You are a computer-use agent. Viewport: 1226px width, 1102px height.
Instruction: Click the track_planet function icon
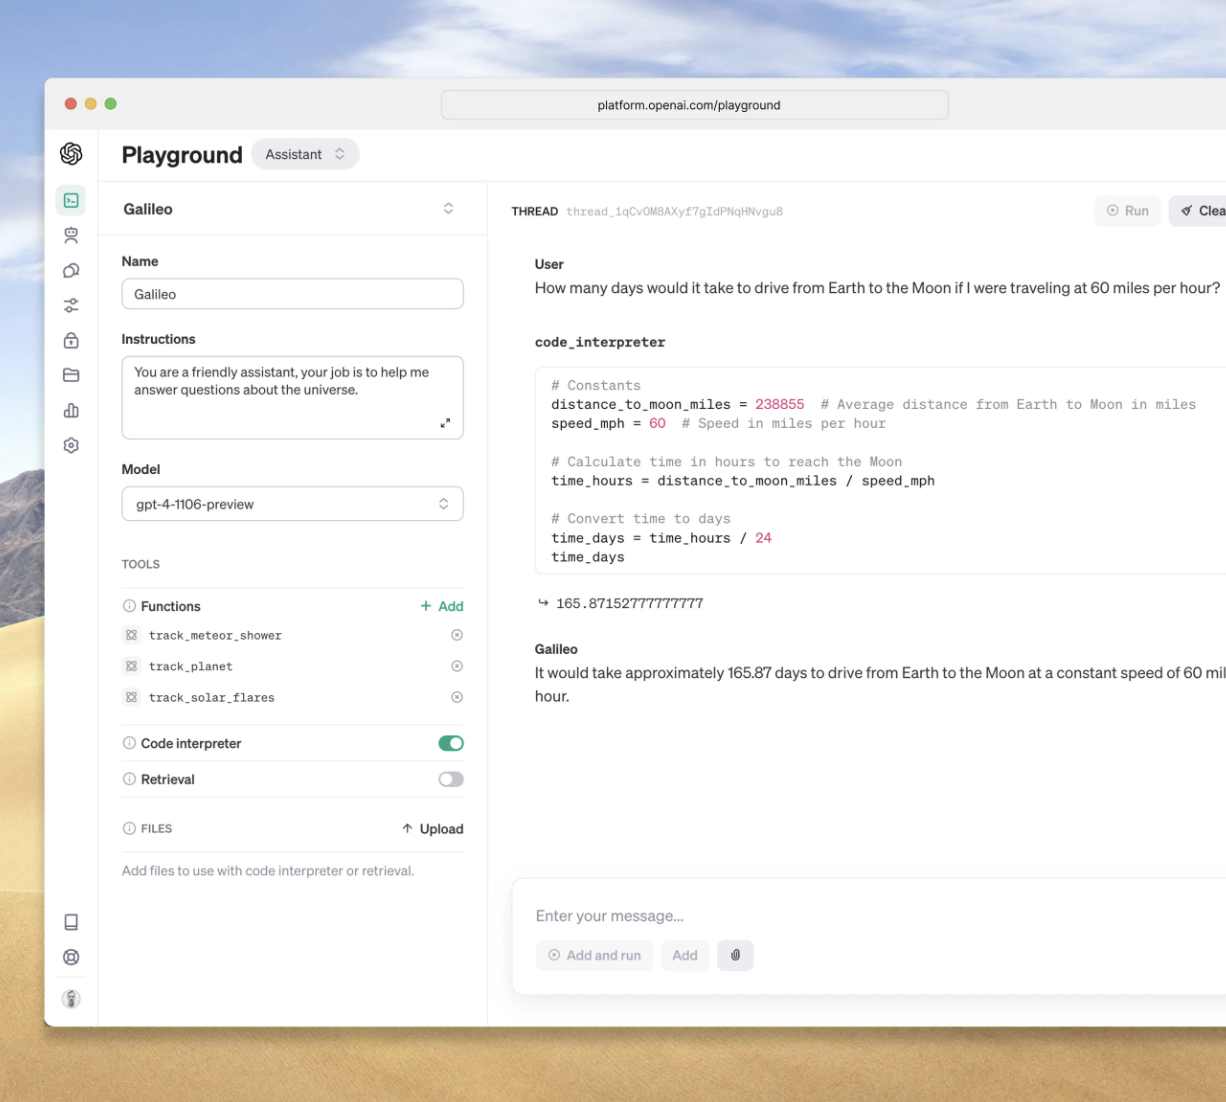pos(131,666)
